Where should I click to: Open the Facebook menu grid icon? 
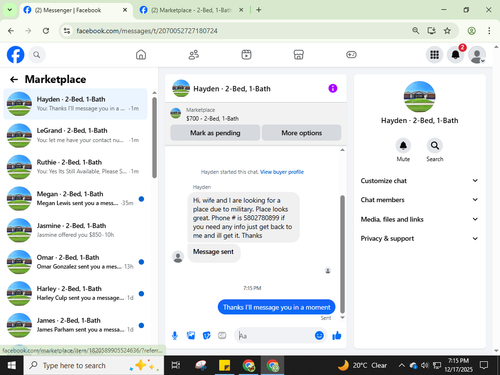(x=434, y=55)
